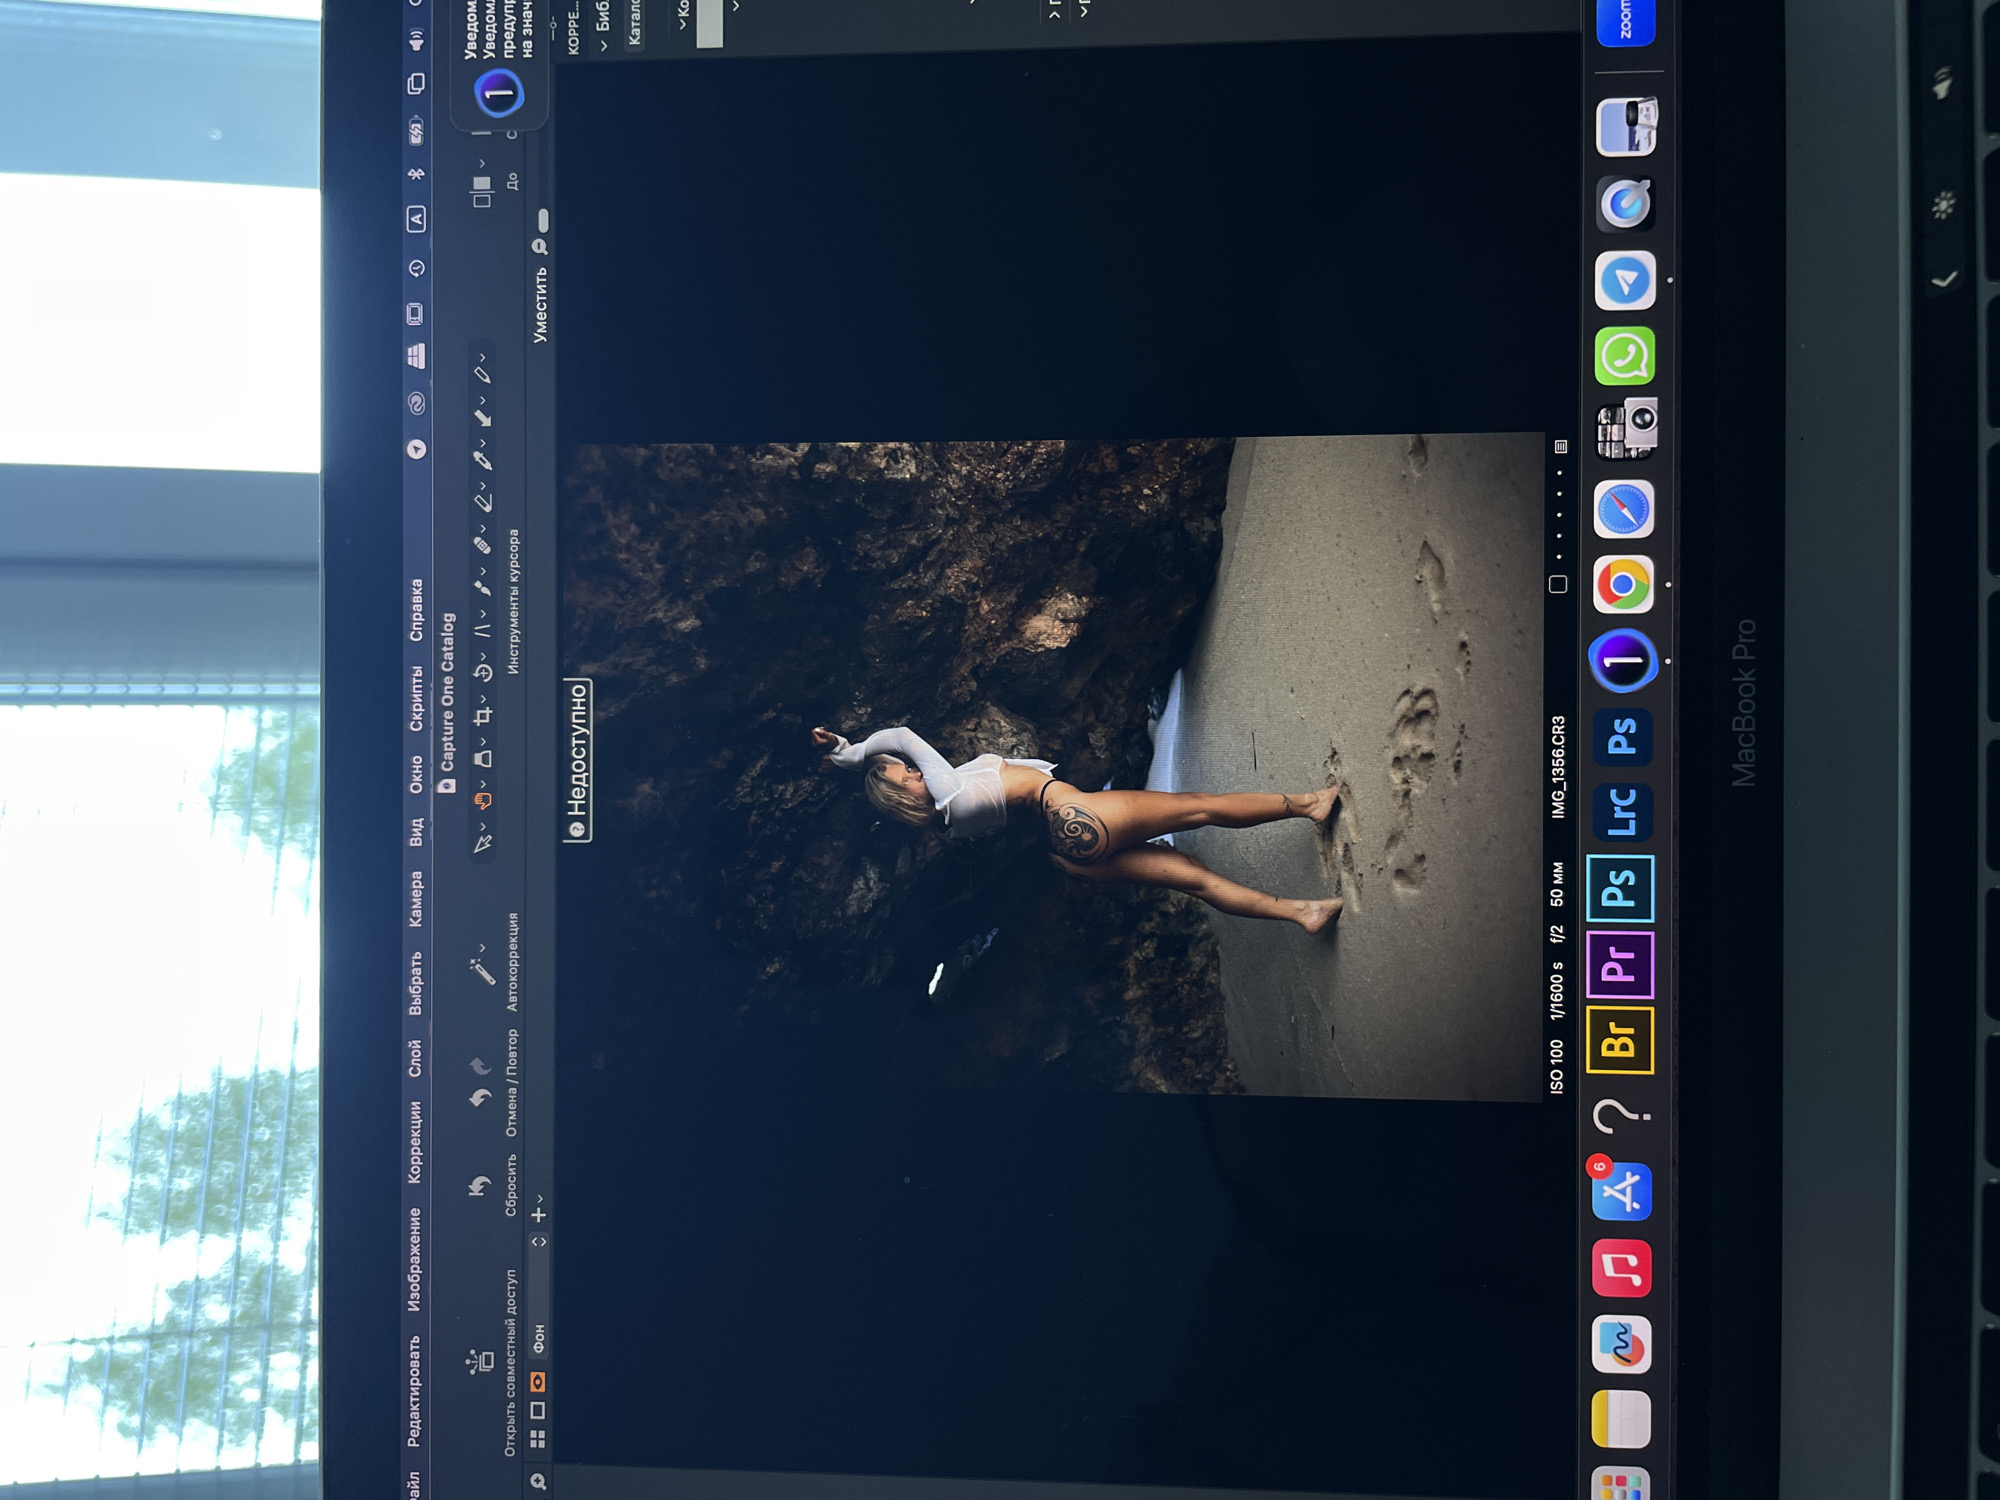2000x1500 pixels.
Task: Click the 'Недоступно' badge on the image
Action: 577,761
